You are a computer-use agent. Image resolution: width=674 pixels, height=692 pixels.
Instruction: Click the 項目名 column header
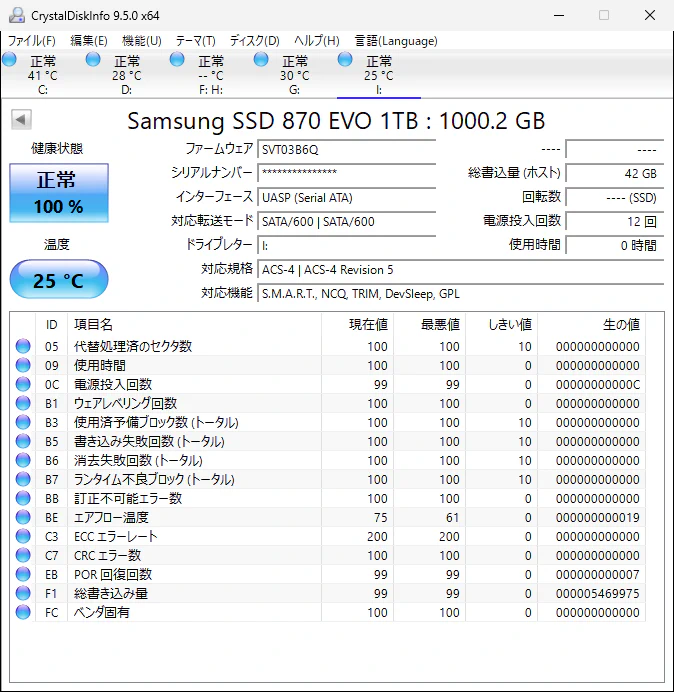click(194, 325)
